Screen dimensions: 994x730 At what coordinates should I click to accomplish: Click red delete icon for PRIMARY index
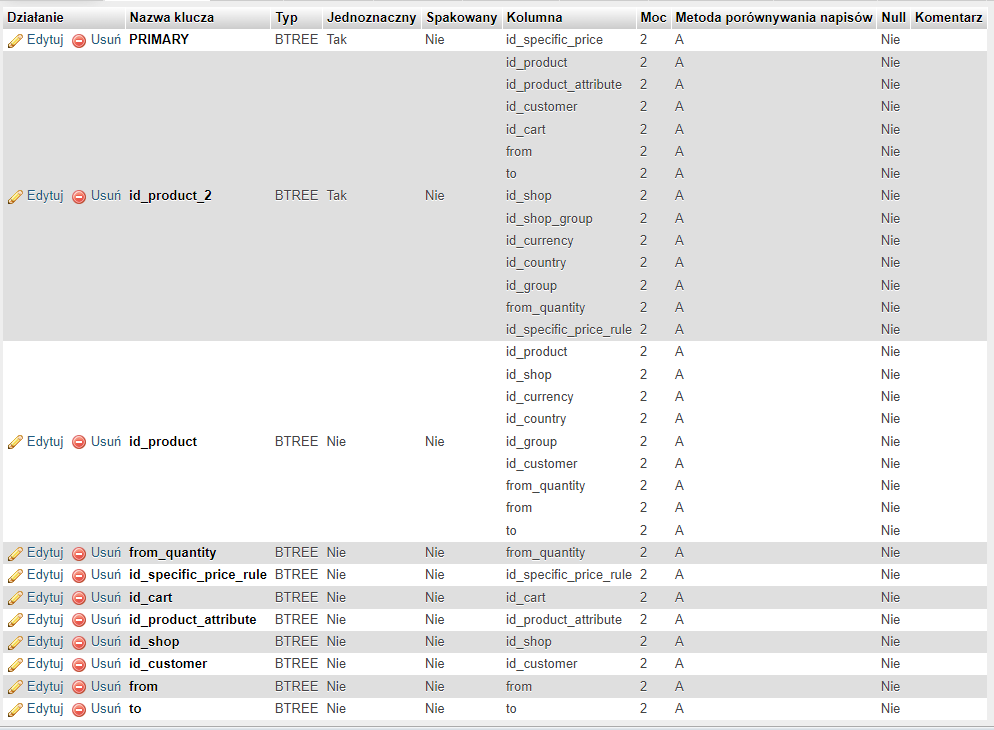click(x=79, y=41)
